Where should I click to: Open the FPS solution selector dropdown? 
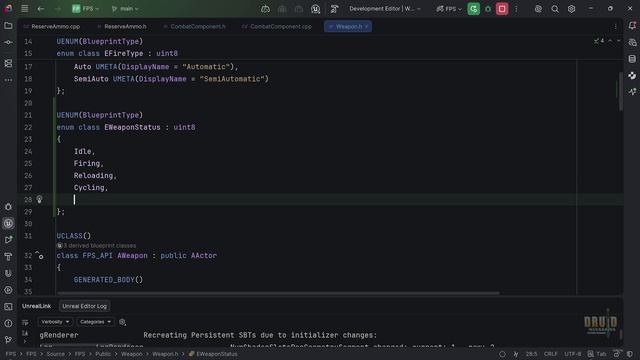85,9
